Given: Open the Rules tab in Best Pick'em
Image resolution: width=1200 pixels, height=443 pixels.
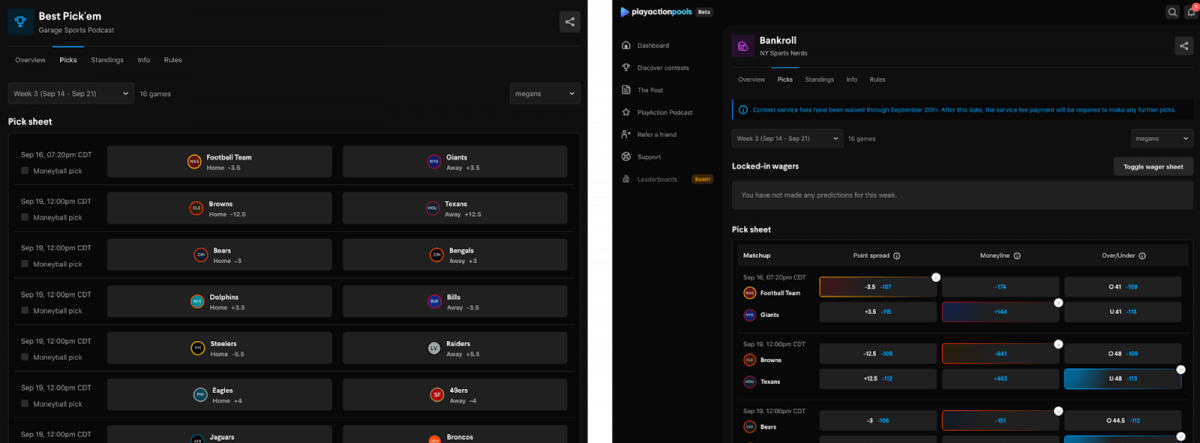Looking at the screenshot, I should click(173, 60).
